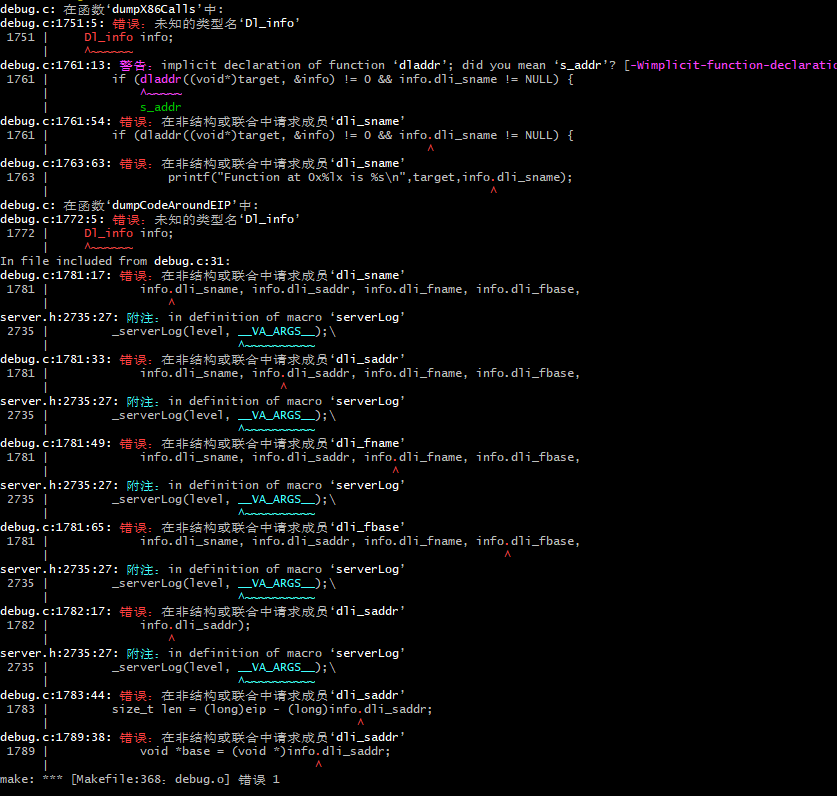Click the debug.c:1781:65 error location
Screen dimensions: 837x796
(x=56, y=527)
